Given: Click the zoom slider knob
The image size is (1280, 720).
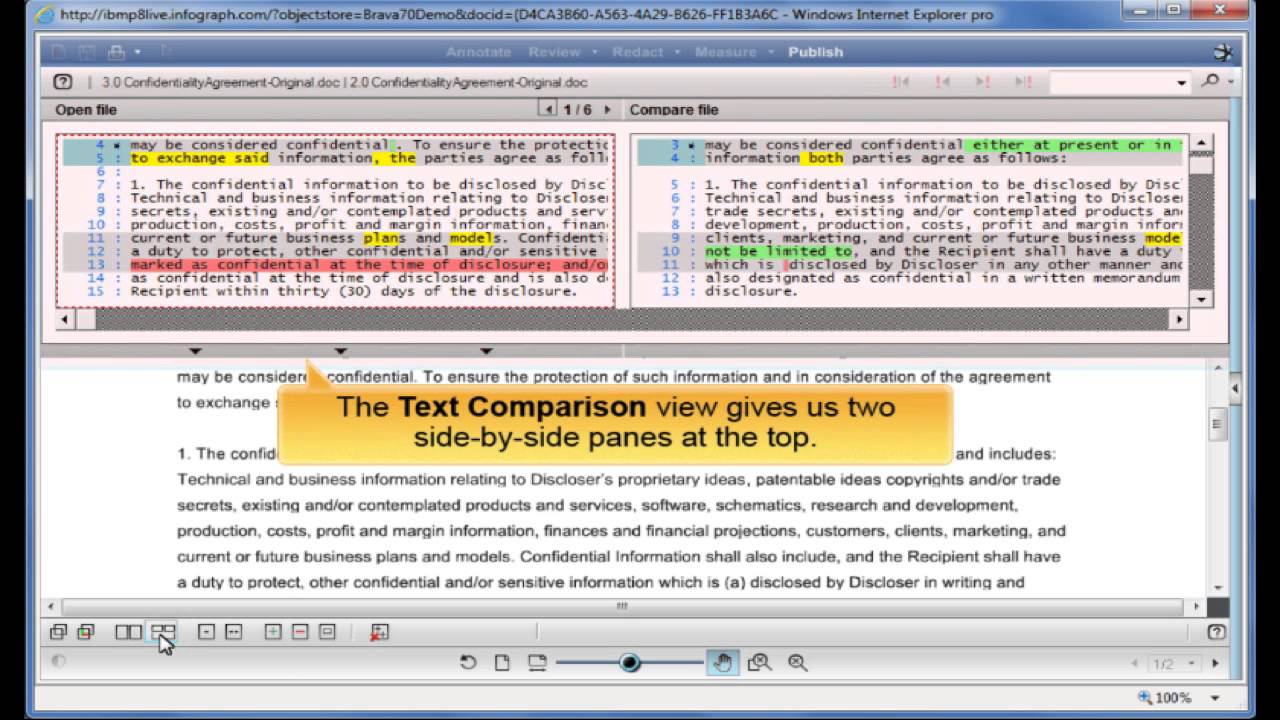Looking at the screenshot, I should (630, 662).
